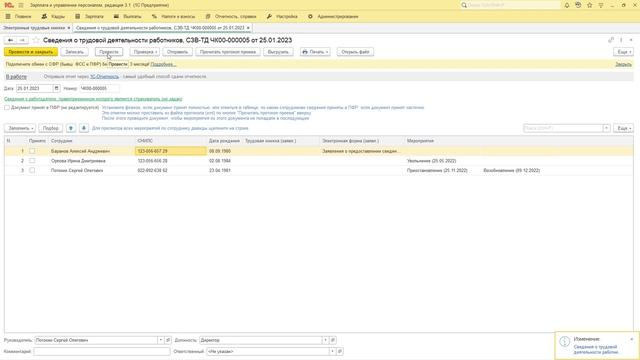Click the Открыть файл button
This screenshot has height=360, width=640.
coord(355,52)
